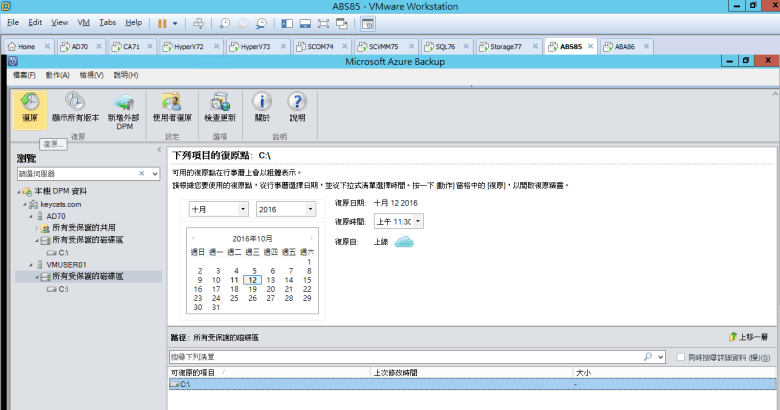This screenshot has width=780, height=410.
Task: Open the 動作(A) action menu
Action: coord(59,75)
